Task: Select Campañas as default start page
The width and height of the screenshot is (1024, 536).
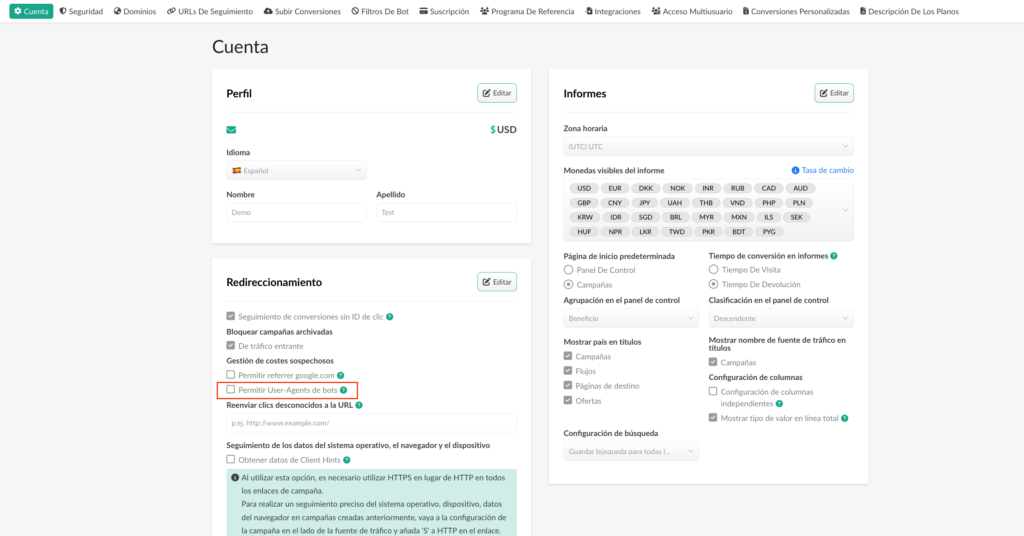Action: (x=568, y=285)
